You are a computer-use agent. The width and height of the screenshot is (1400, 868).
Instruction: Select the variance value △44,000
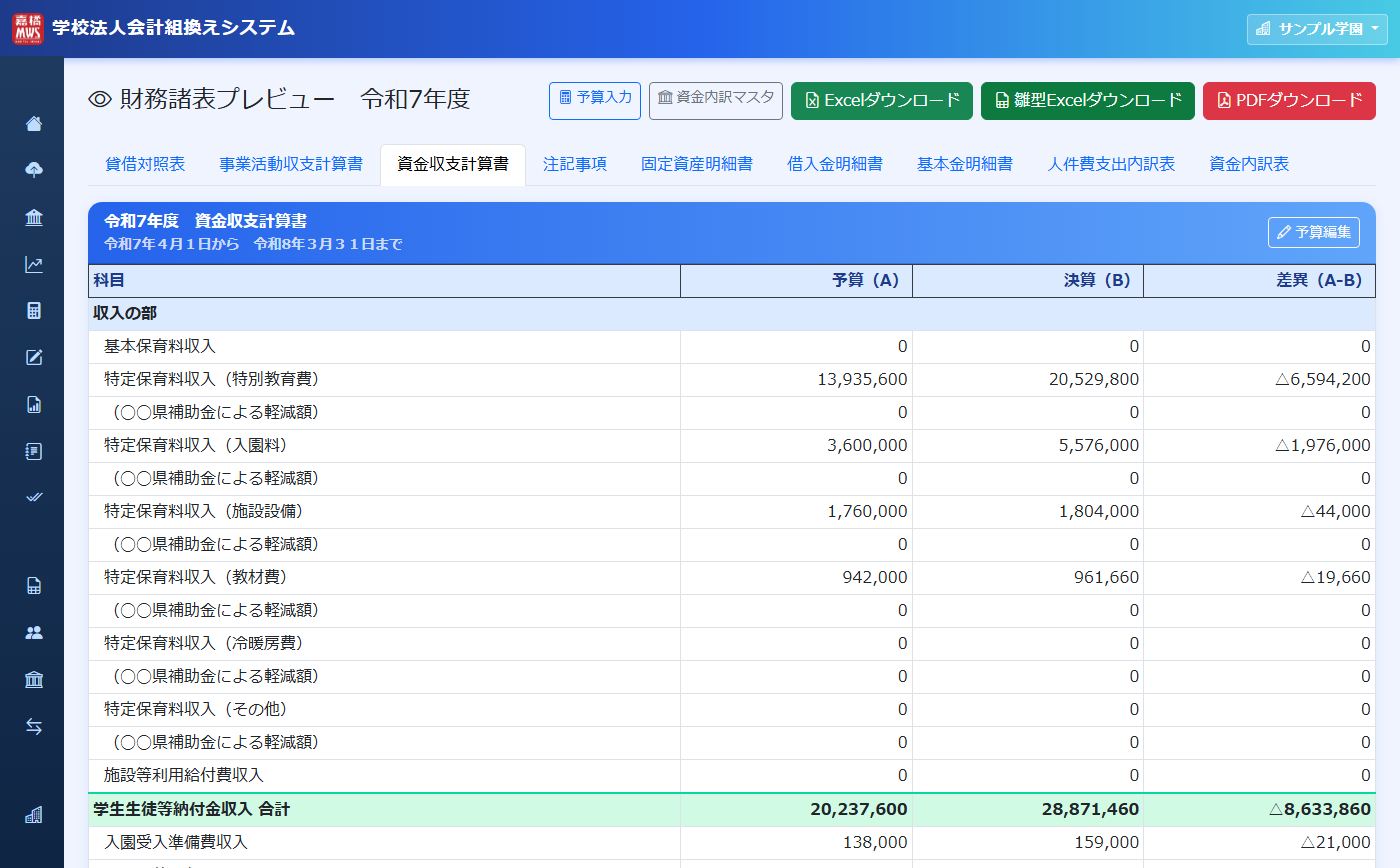(x=1335, y=512)
